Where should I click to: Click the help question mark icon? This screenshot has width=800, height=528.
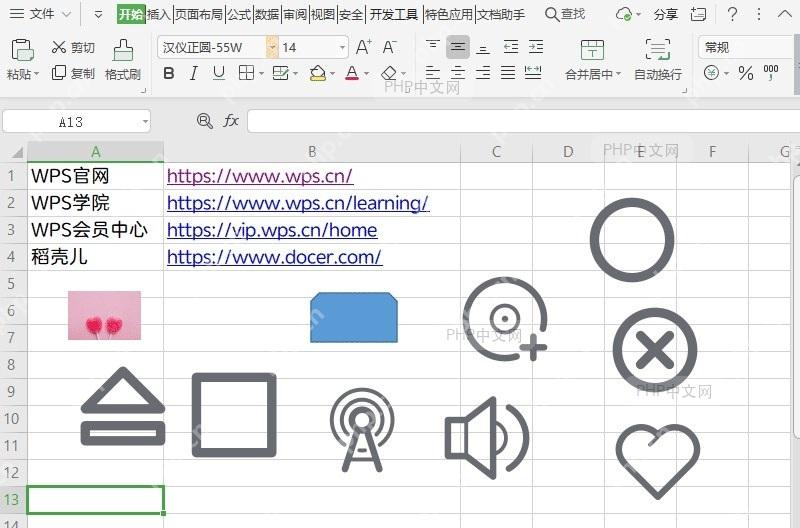[x=732, y=14]
